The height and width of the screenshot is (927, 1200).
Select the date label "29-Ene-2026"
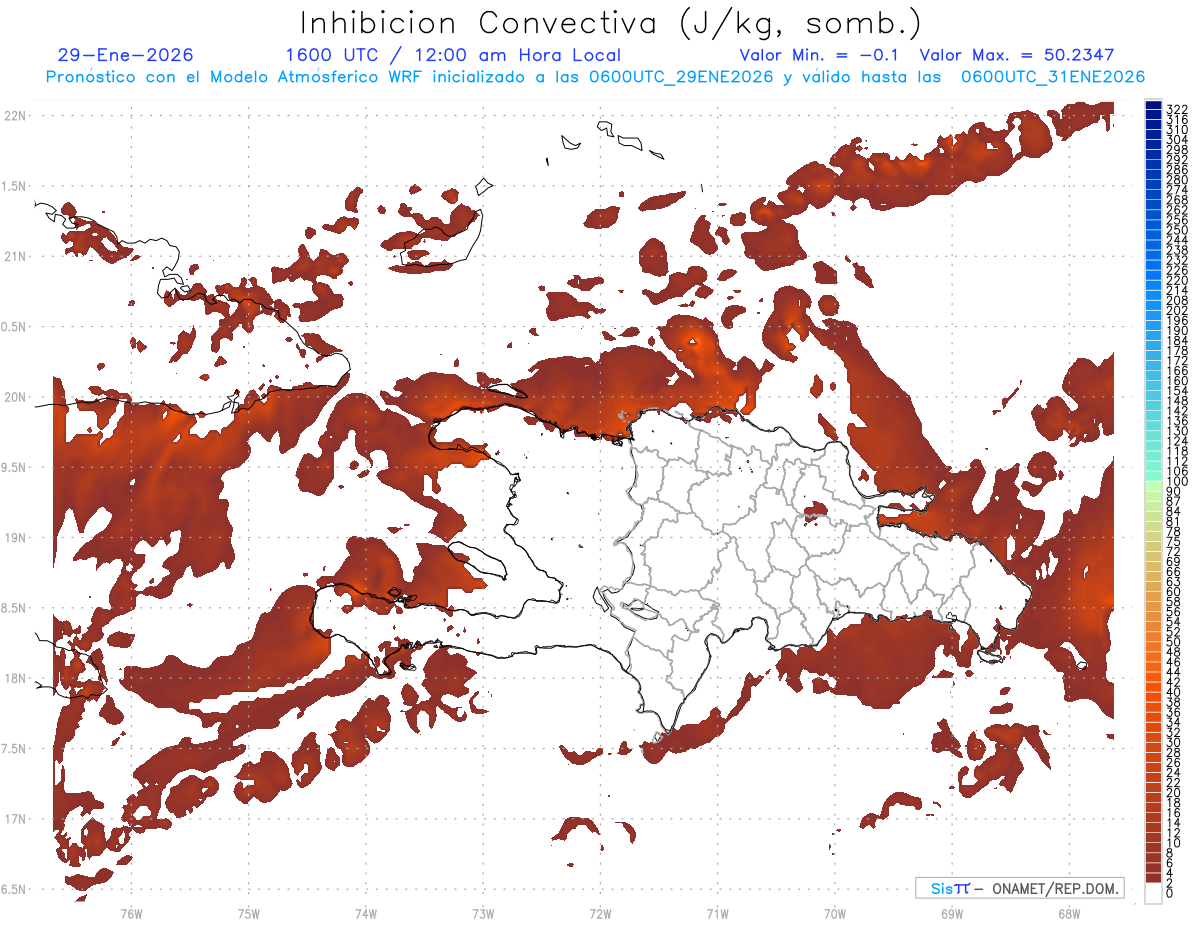(x=126, y=56)
